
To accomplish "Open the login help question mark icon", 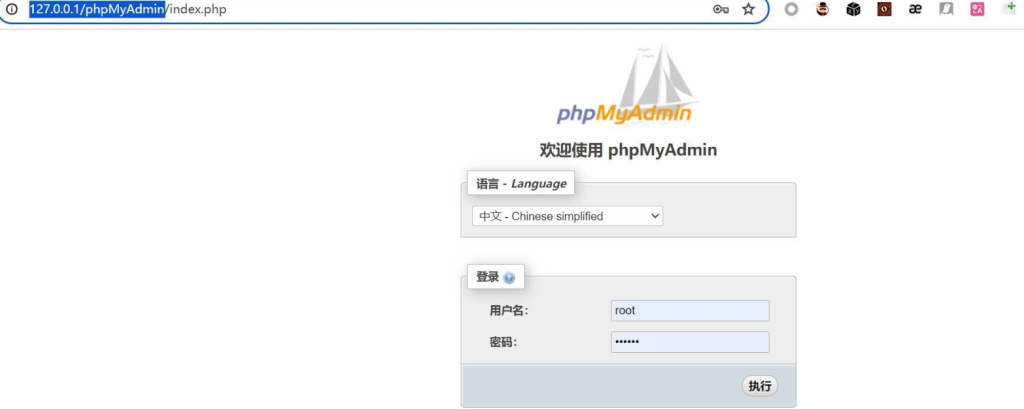I will [x=509, y=278].
